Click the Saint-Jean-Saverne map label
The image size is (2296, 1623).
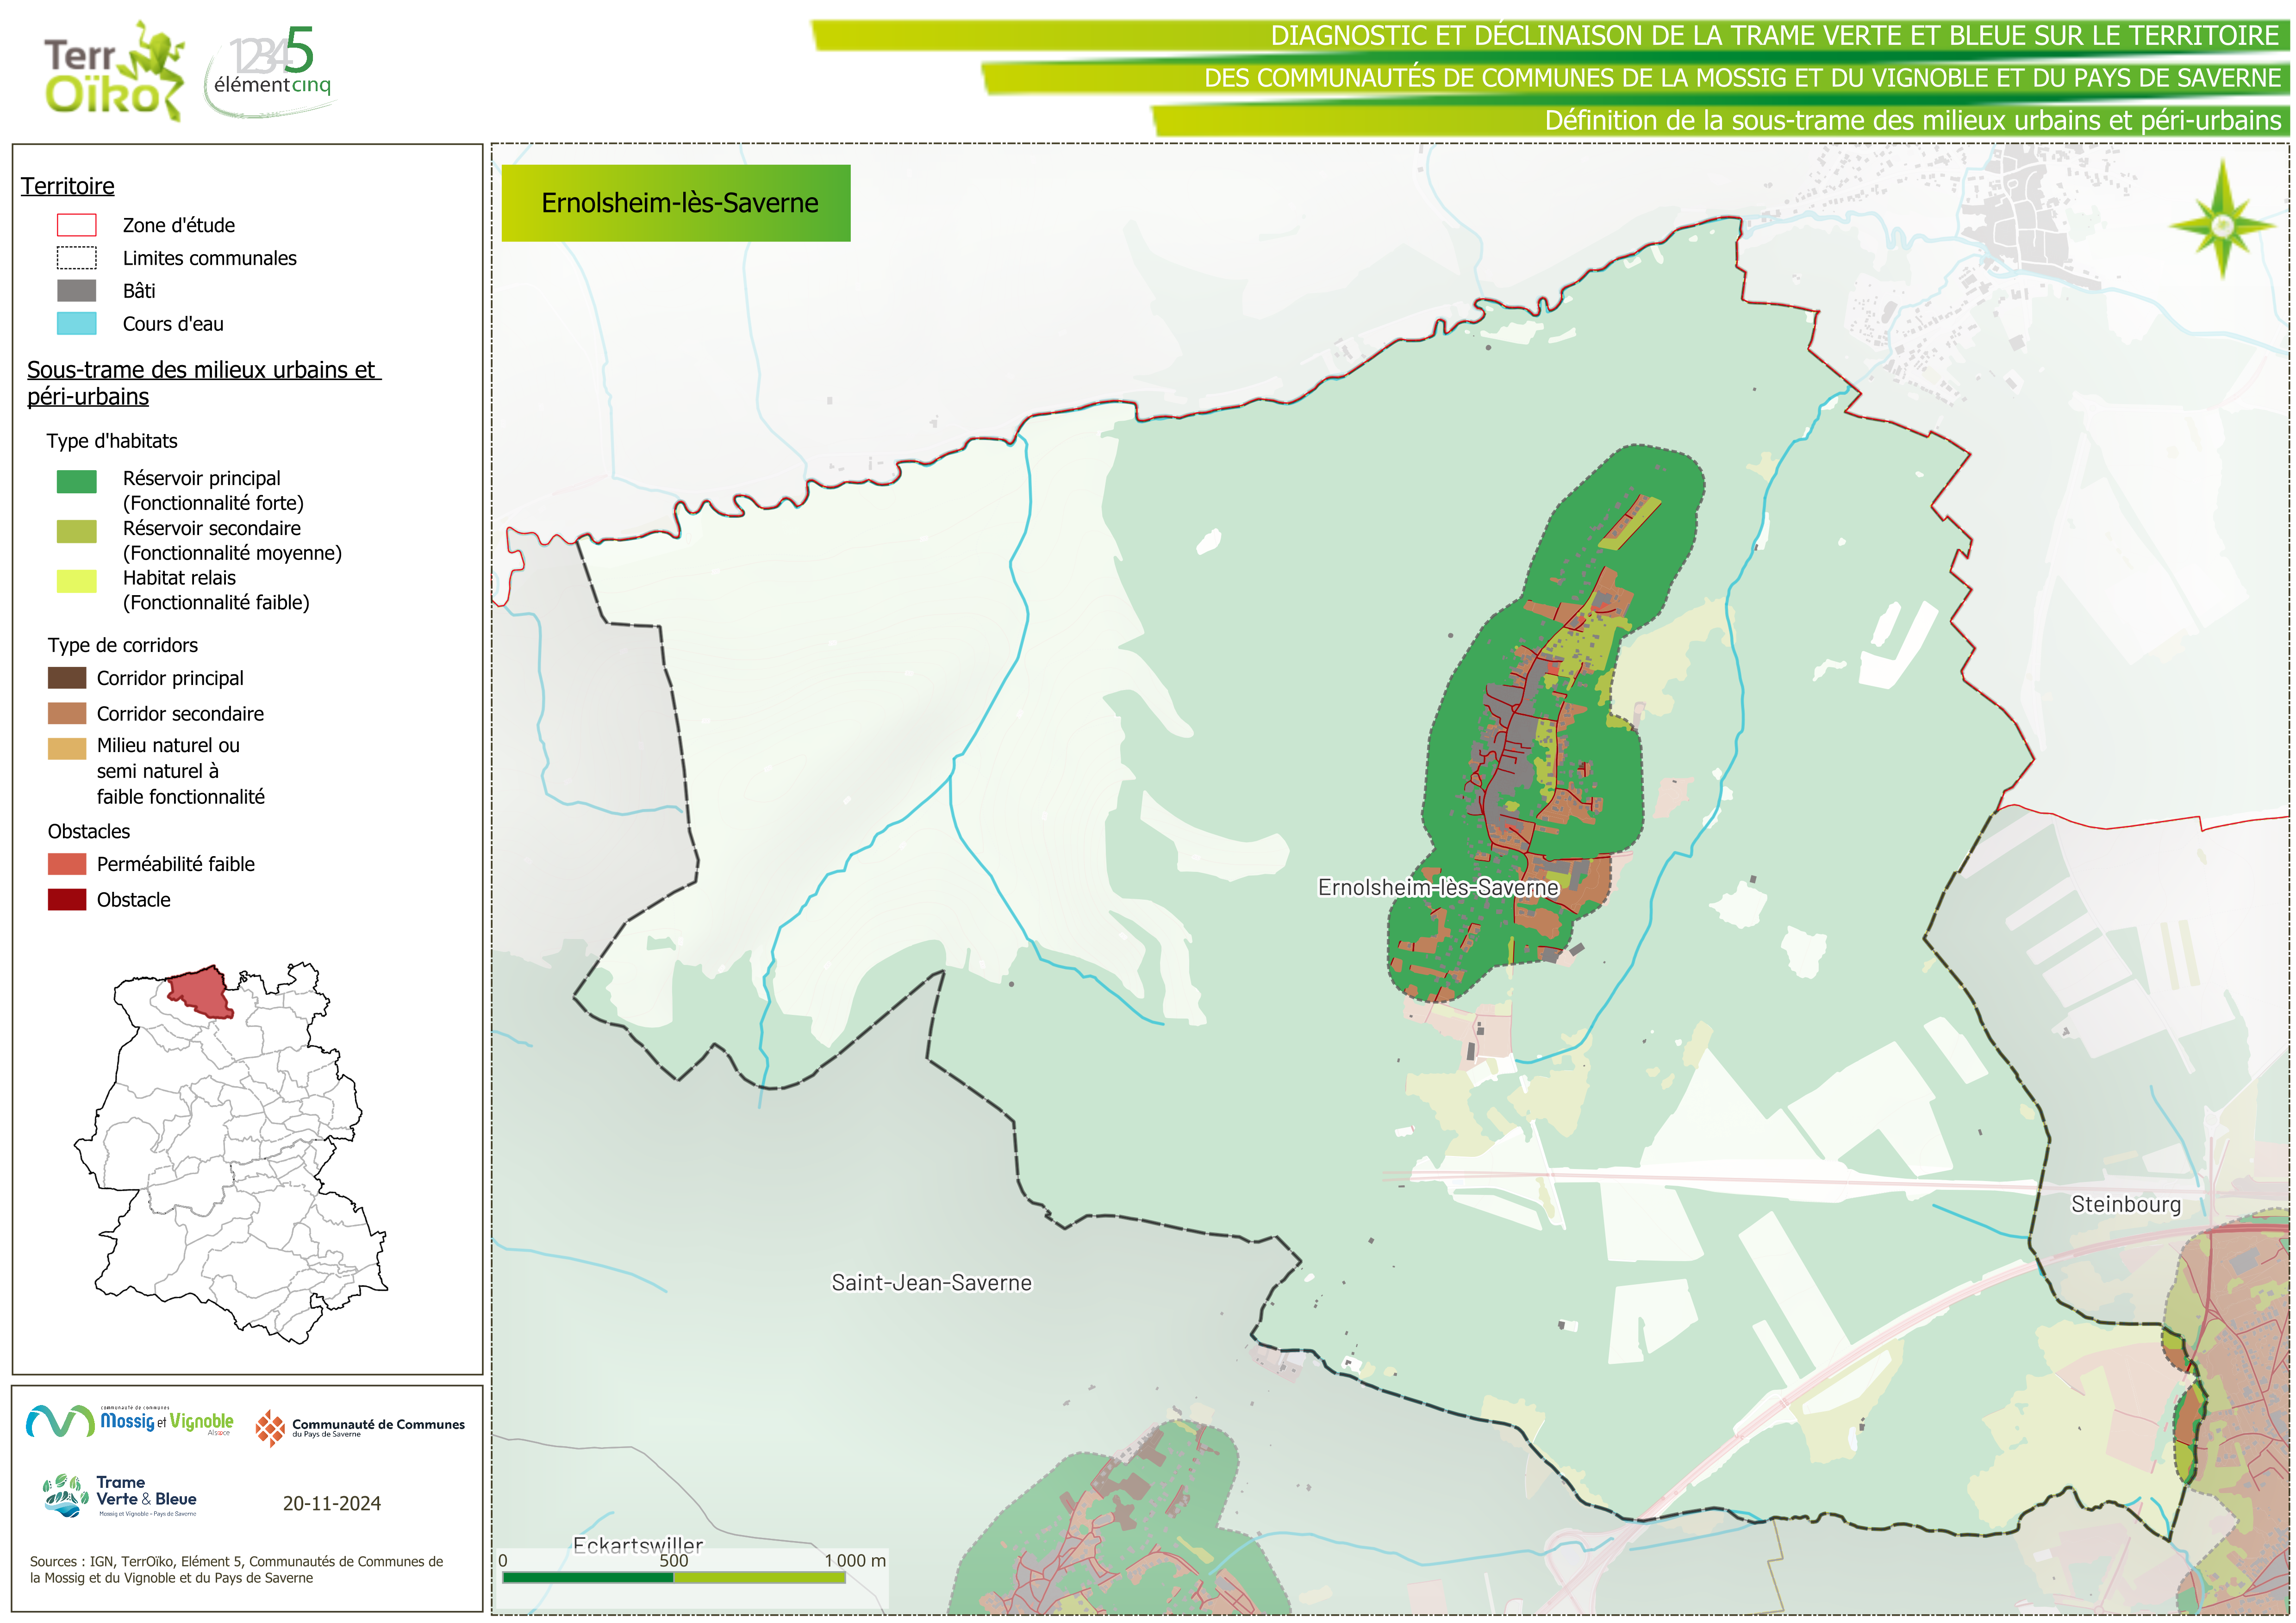point(931,1283)
